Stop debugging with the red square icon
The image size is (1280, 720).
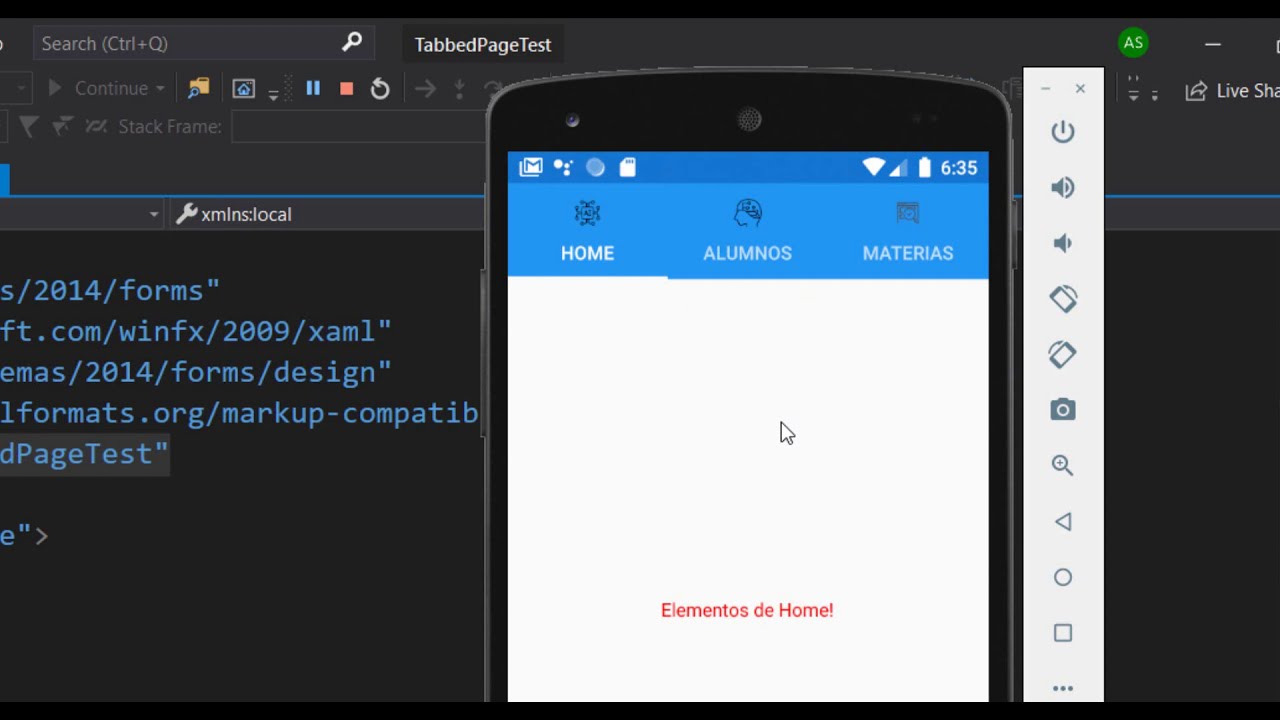click(346, 89)
